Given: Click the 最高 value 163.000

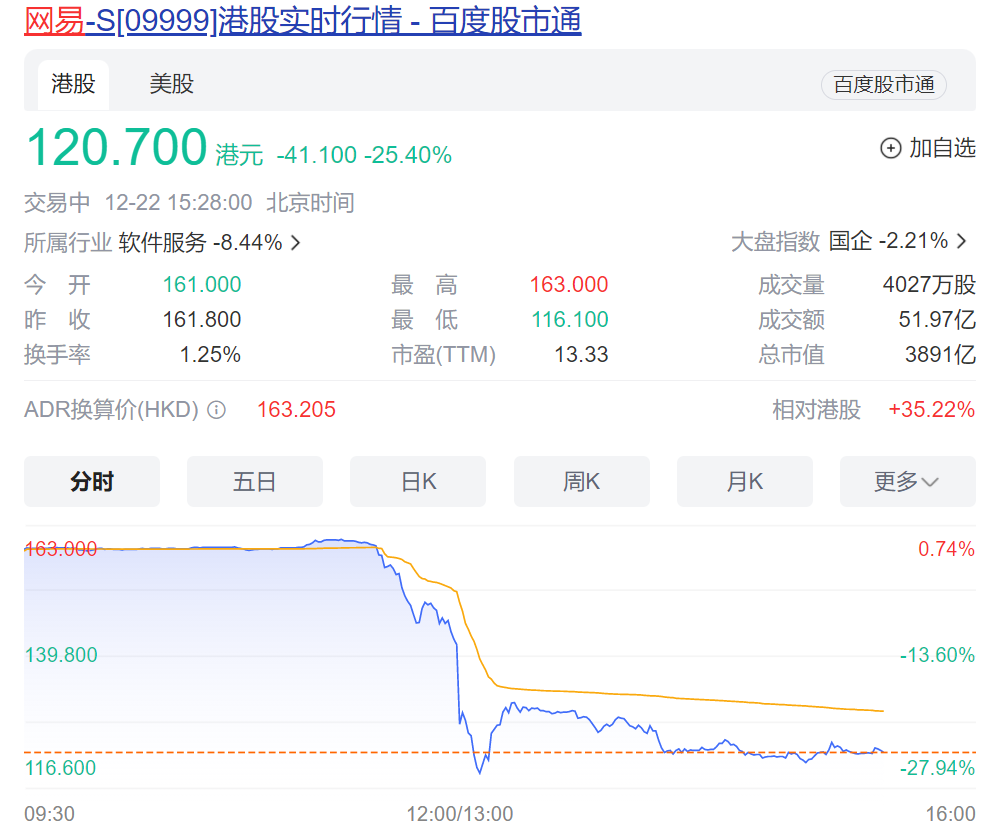Looking at the screenshot, I should pyautogui.click(x=569, y=284).
